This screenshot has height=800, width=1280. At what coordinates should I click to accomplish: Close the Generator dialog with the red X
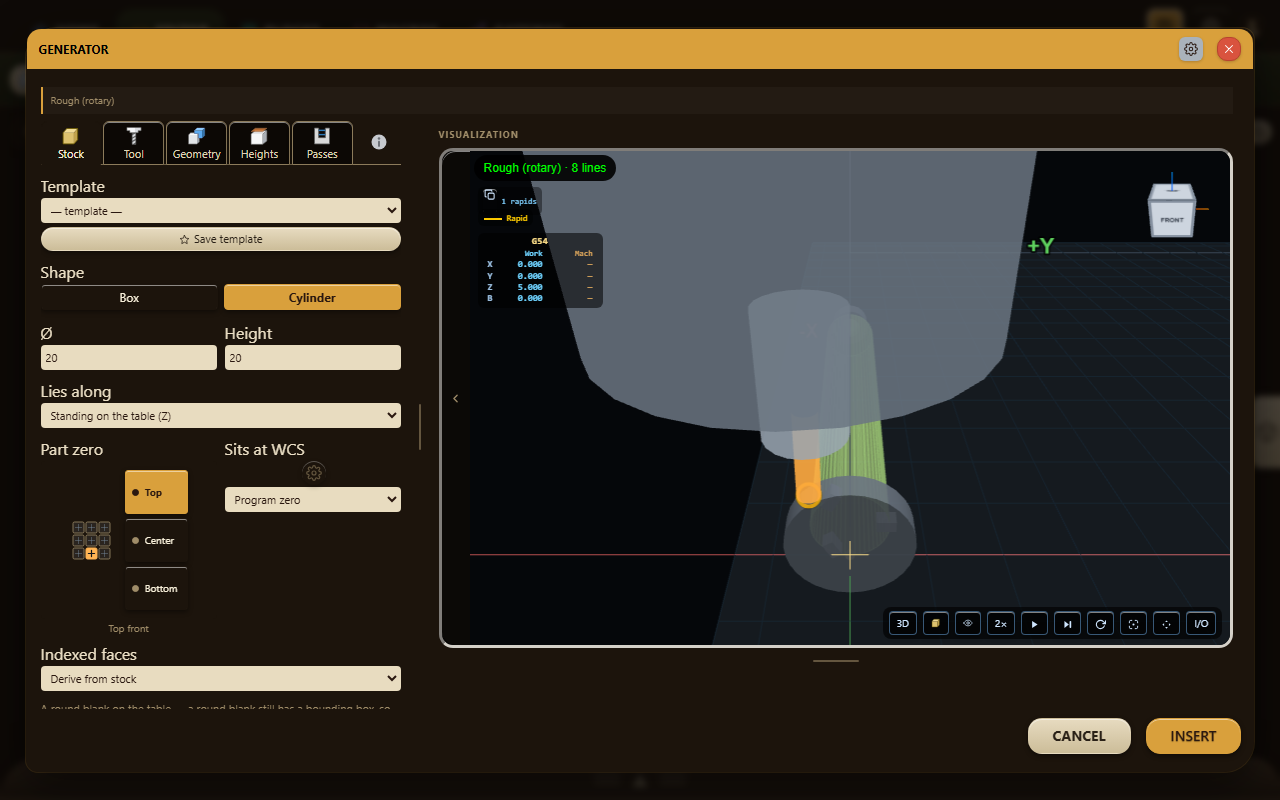(1229, 49)
